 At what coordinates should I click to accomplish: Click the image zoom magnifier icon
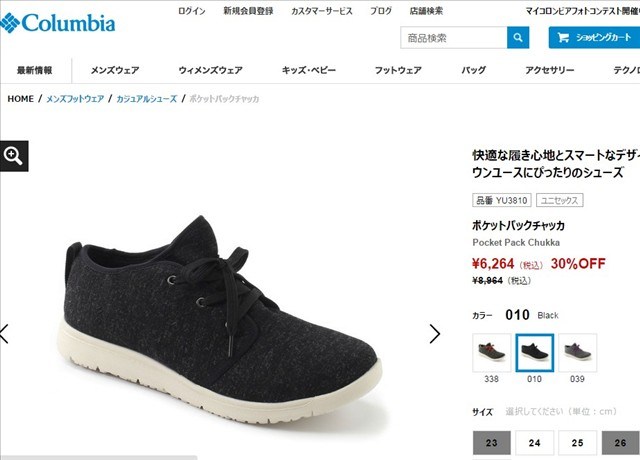click(x=13, y=156)
